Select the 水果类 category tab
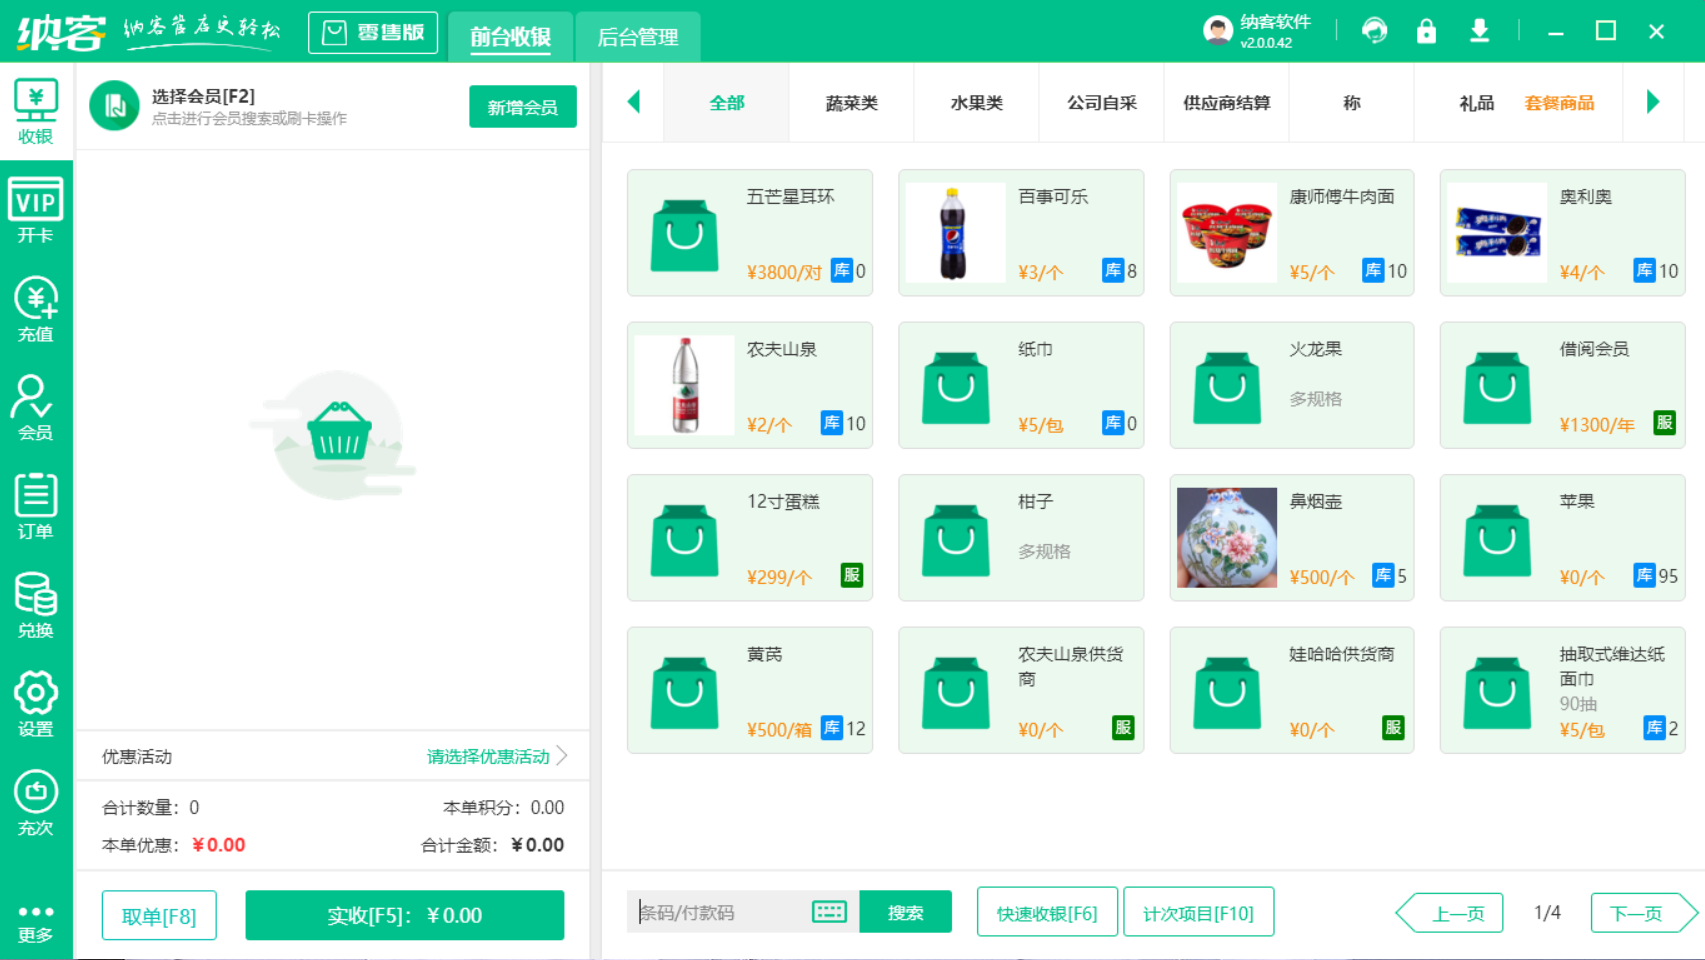Viewport: 1705px width, 960px height. (x=975, y=102)
